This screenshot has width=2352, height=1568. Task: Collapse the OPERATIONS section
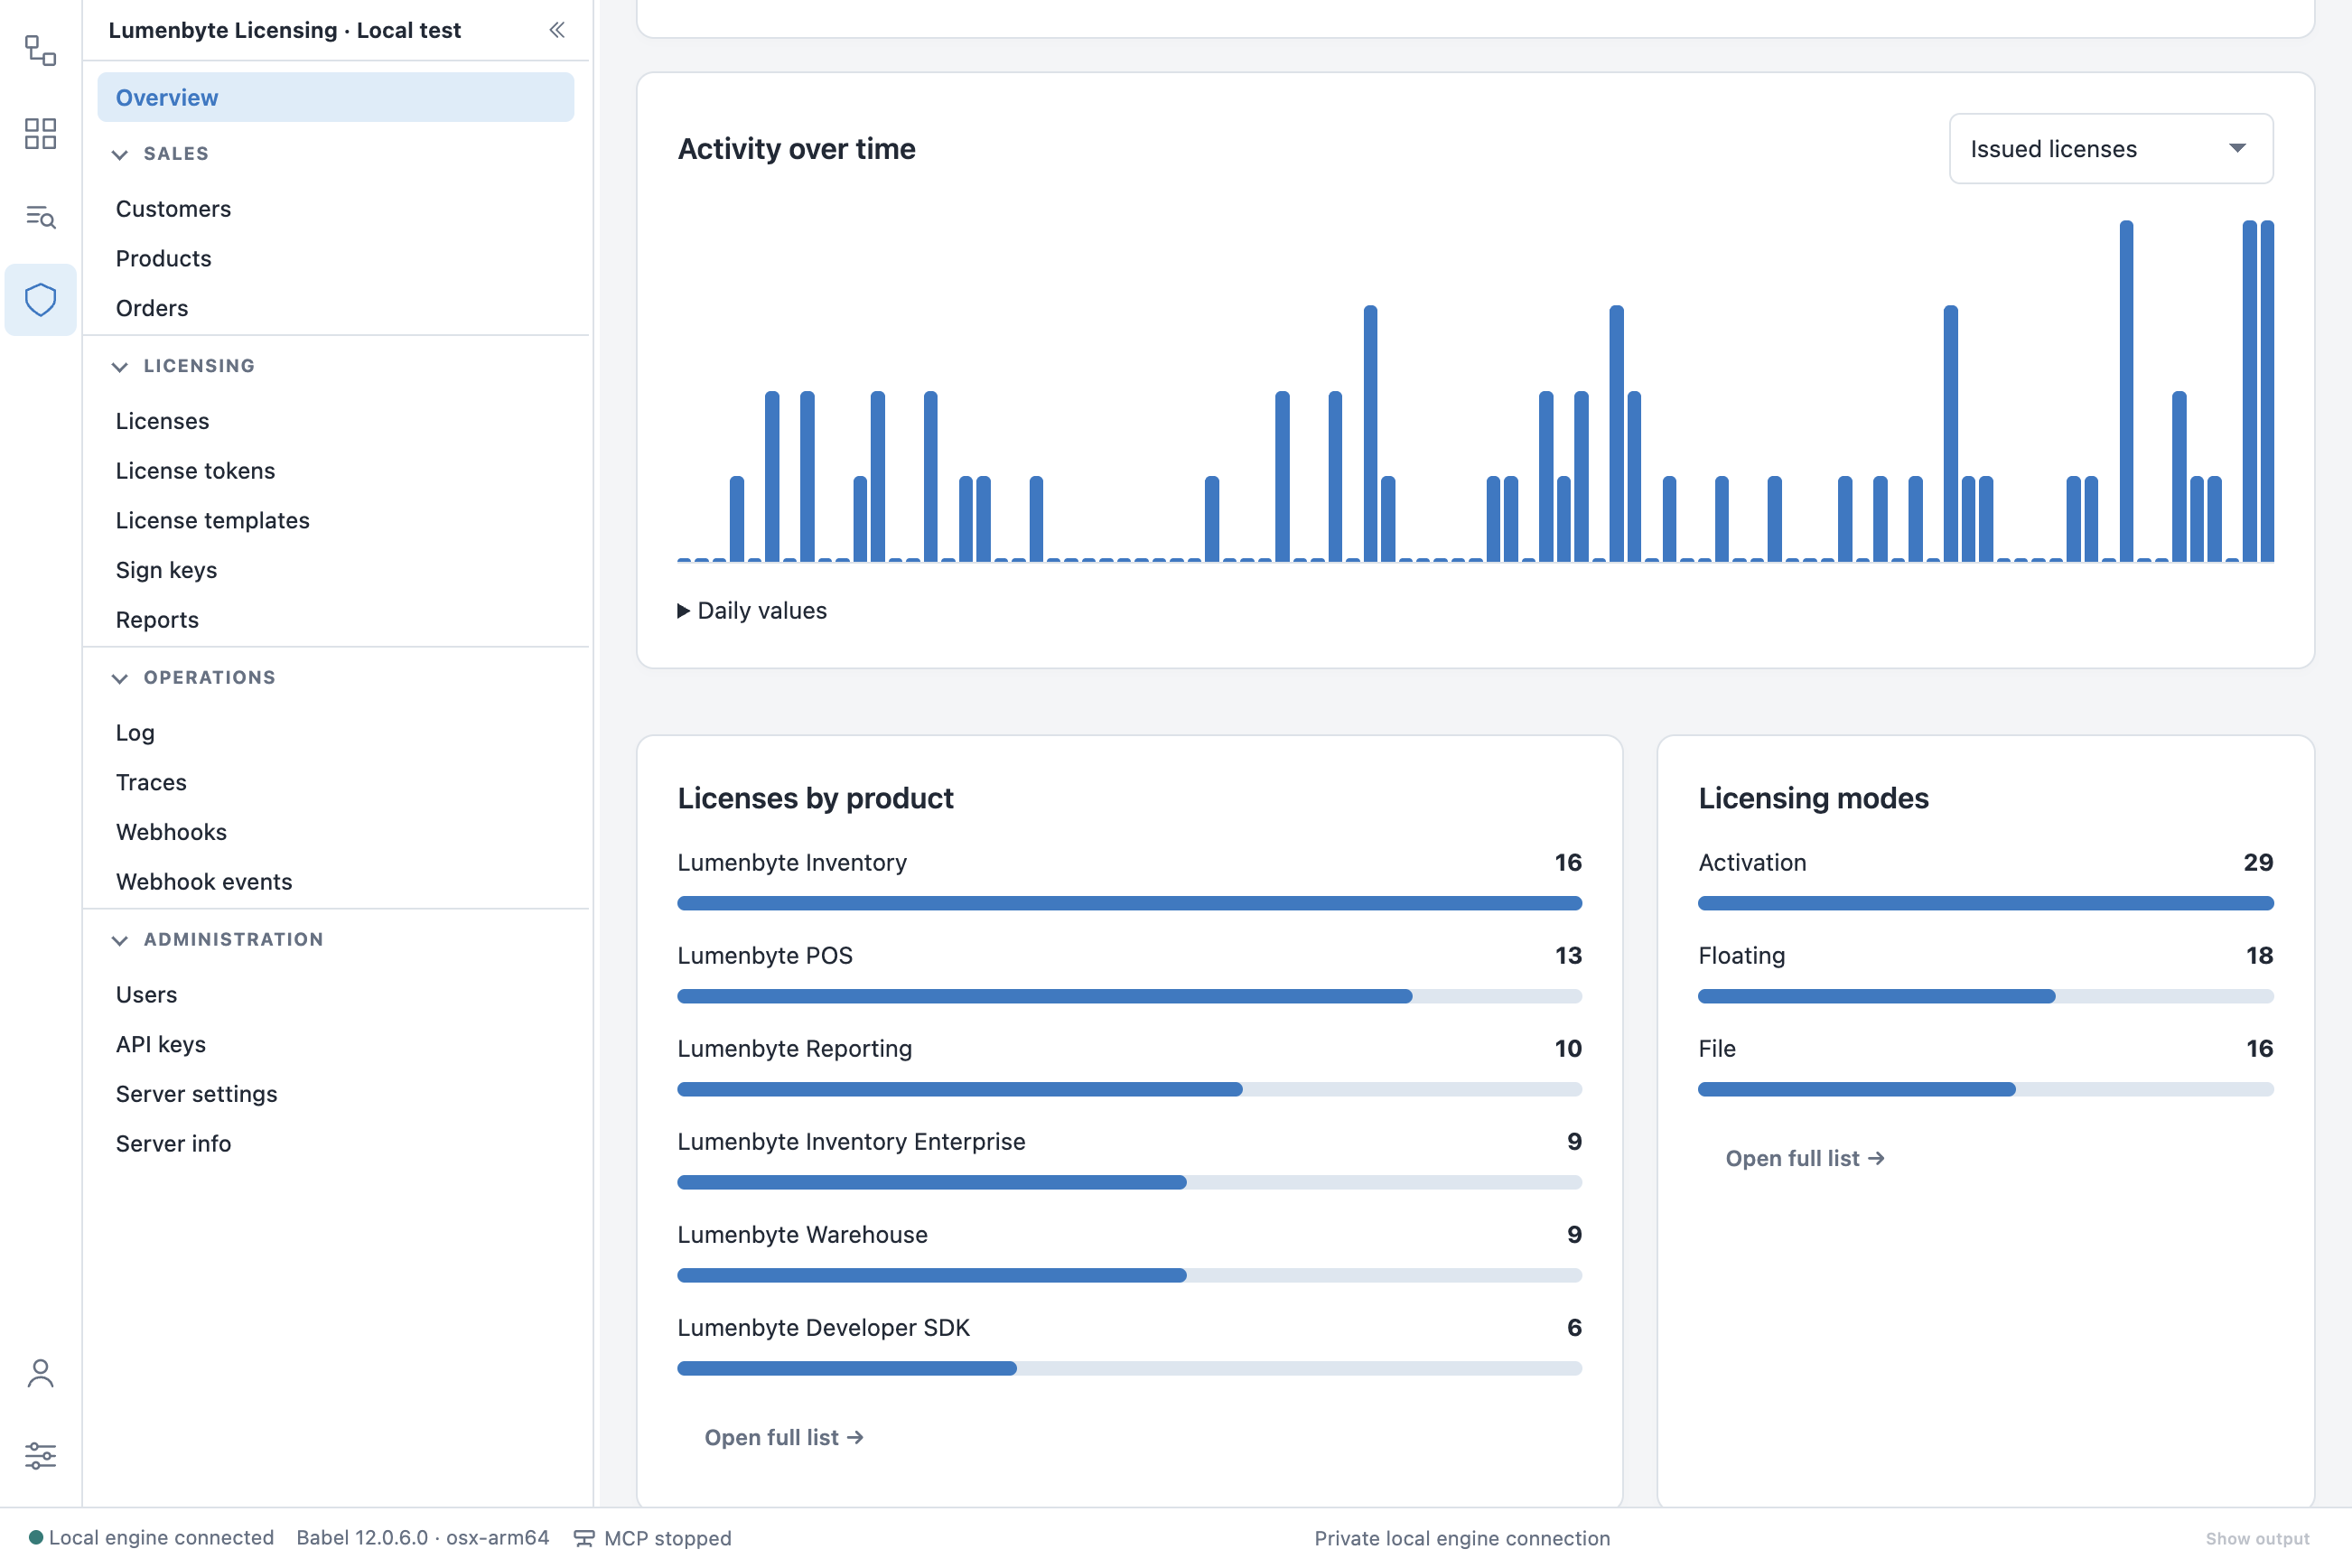pos(120,678)
